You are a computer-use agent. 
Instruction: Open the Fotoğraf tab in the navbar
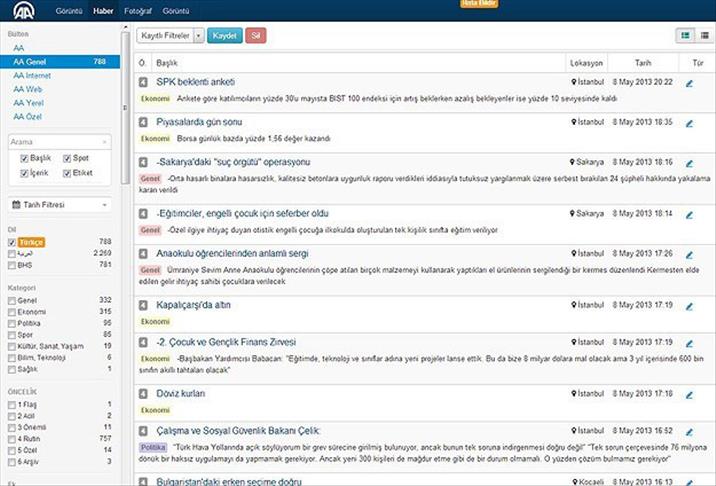point(137,10)
